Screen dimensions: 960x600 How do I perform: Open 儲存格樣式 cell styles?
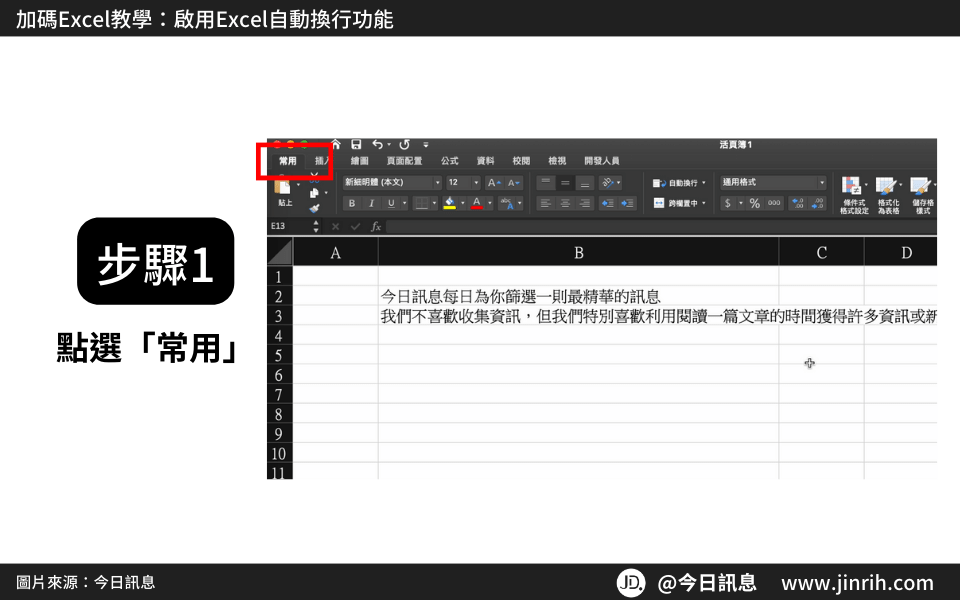(x=923, y=195)
